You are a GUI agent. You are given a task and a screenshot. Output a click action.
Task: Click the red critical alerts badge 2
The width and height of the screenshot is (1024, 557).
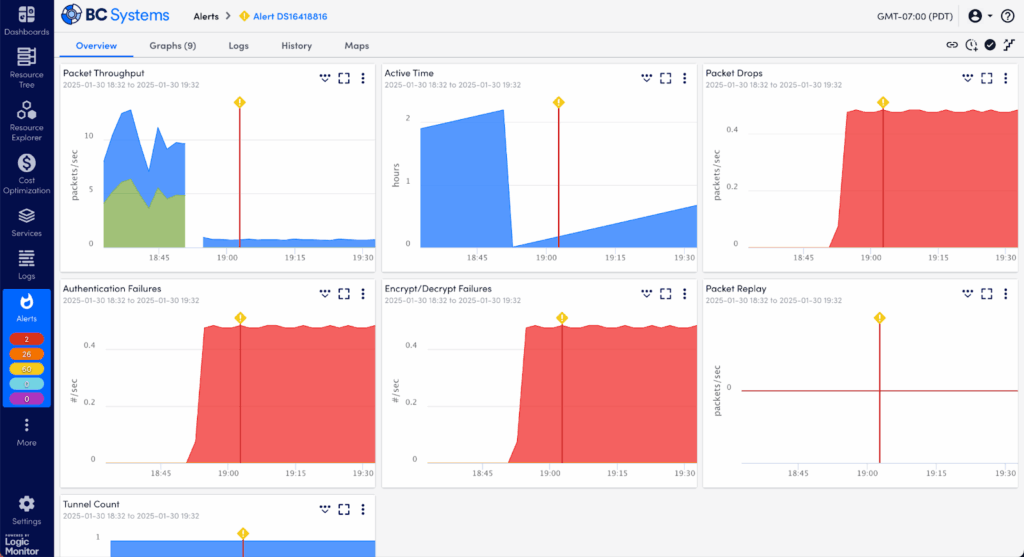coord(26,339)
